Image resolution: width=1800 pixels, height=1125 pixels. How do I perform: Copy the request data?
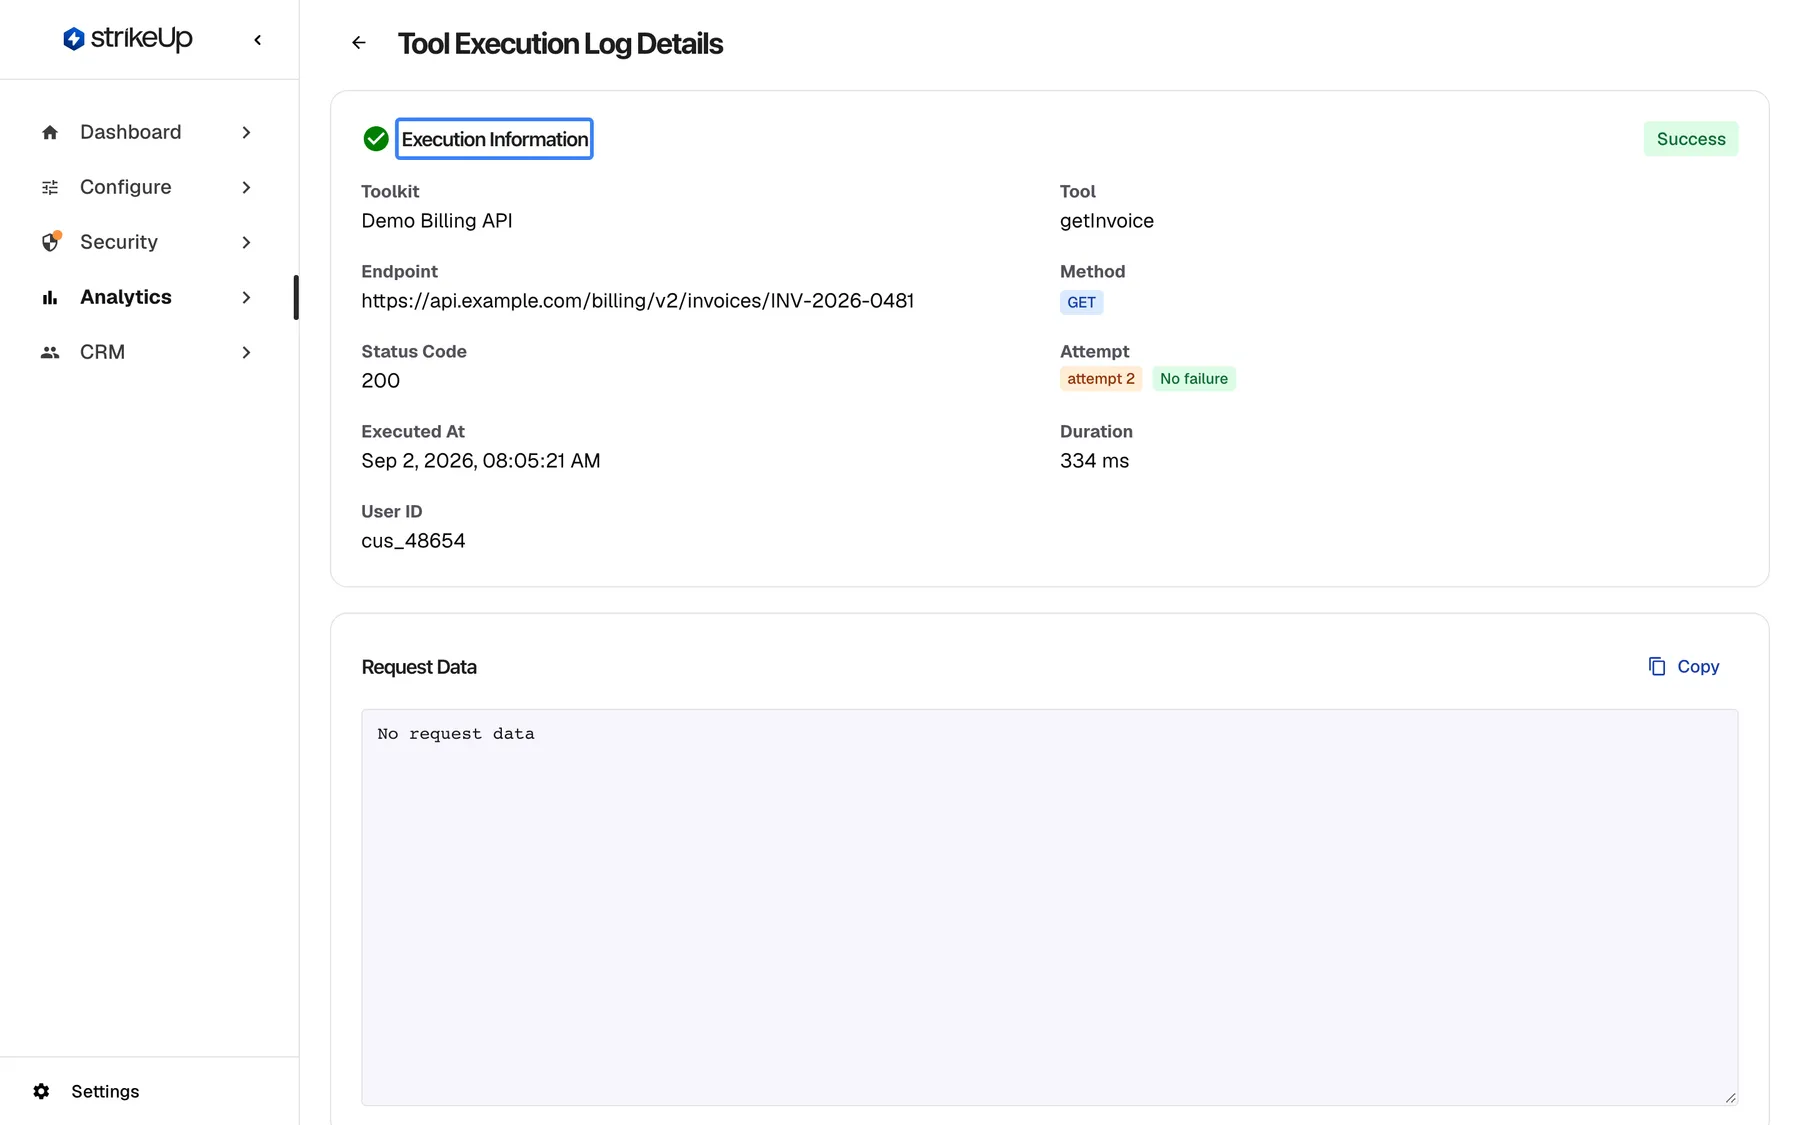1684,666
